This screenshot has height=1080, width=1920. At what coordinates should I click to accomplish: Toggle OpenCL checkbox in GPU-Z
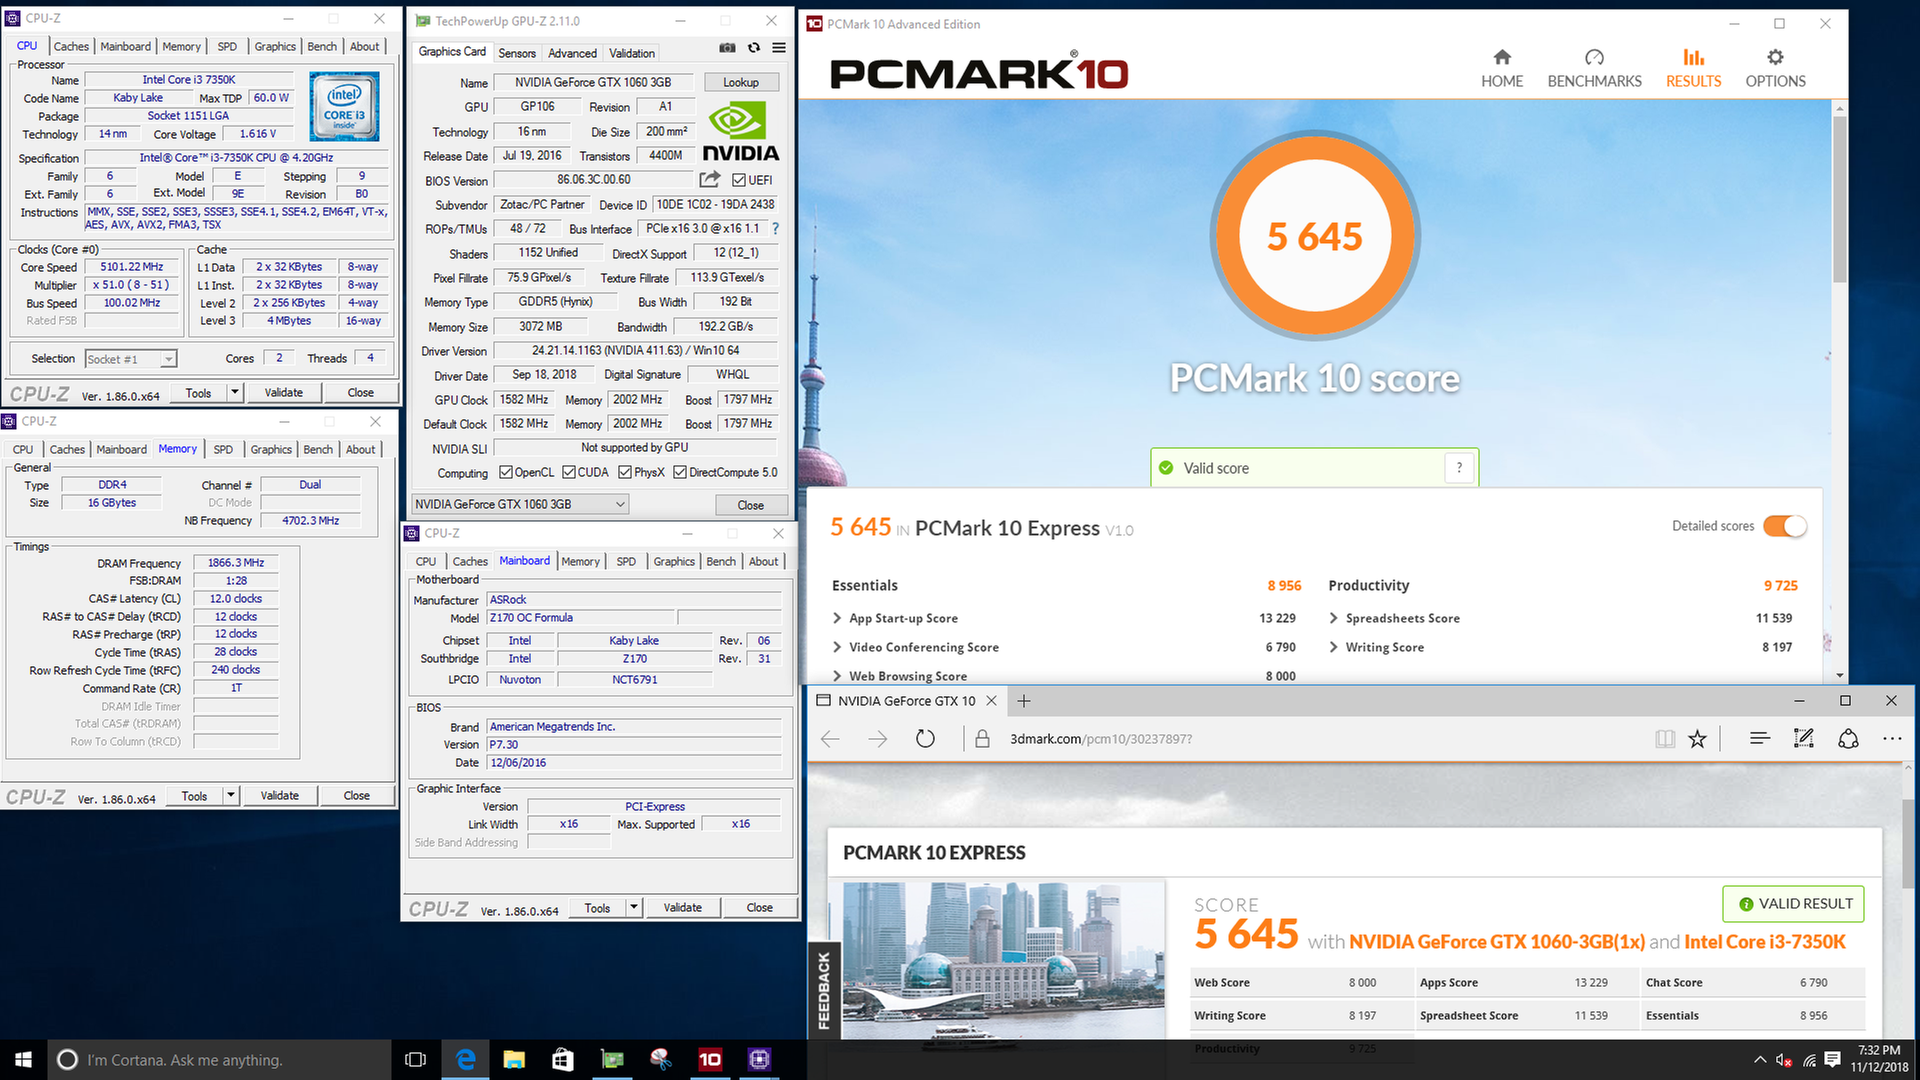point(506,473)
